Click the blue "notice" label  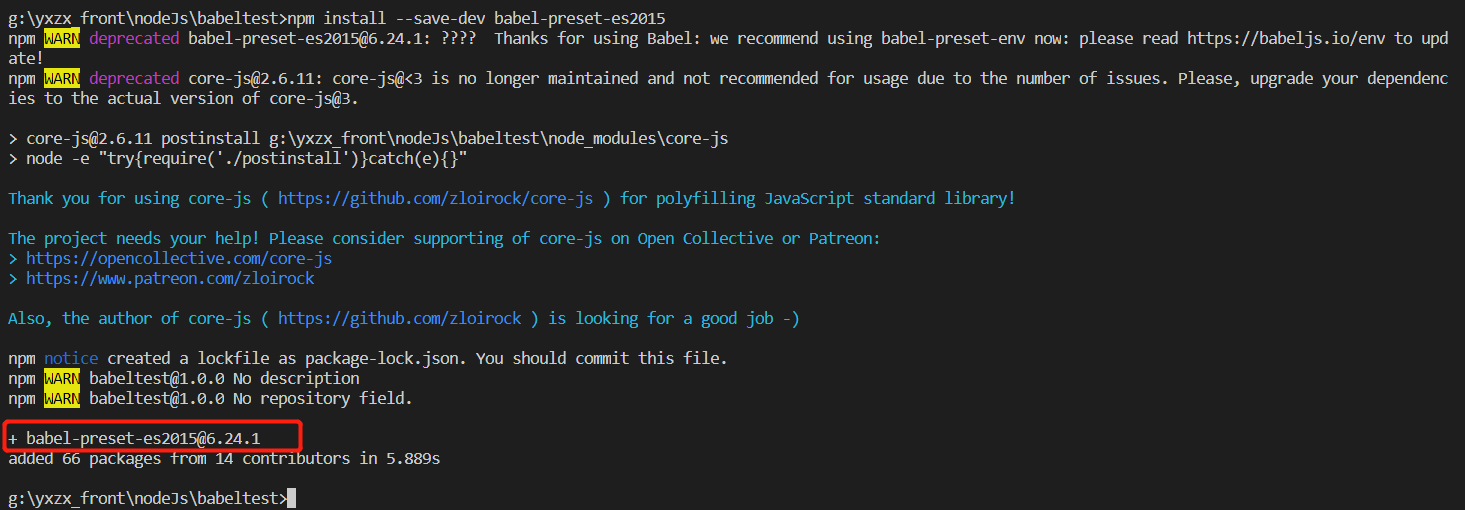tap(71, 358)
